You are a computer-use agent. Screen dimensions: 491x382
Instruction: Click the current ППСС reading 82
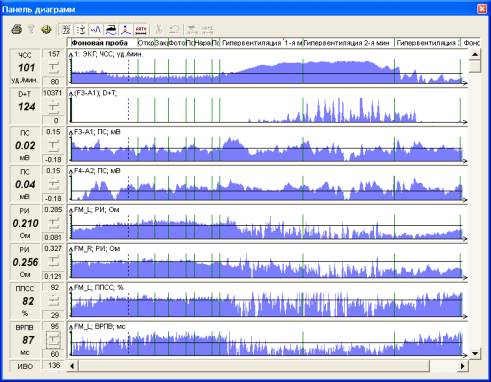pyautogui.click(x=28, y=301)
